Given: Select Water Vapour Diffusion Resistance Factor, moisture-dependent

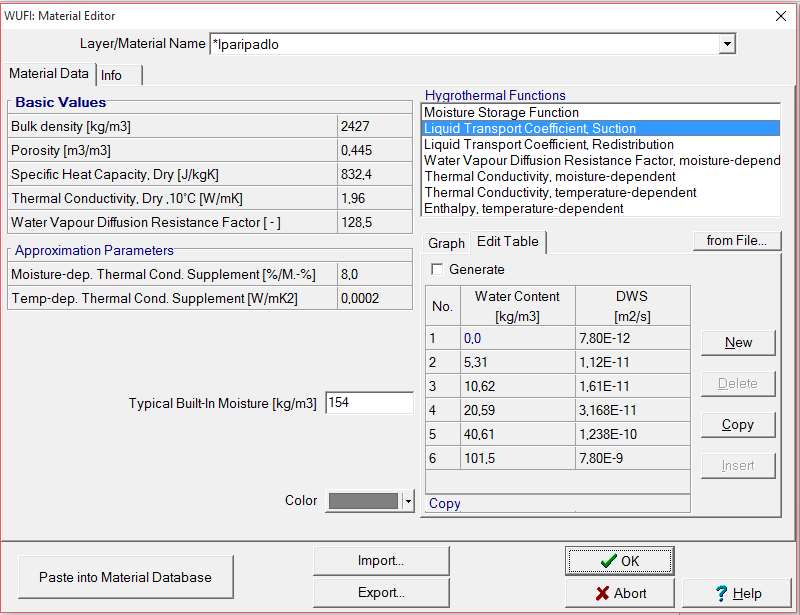Looking at the screenshot, I should point(601,160).
